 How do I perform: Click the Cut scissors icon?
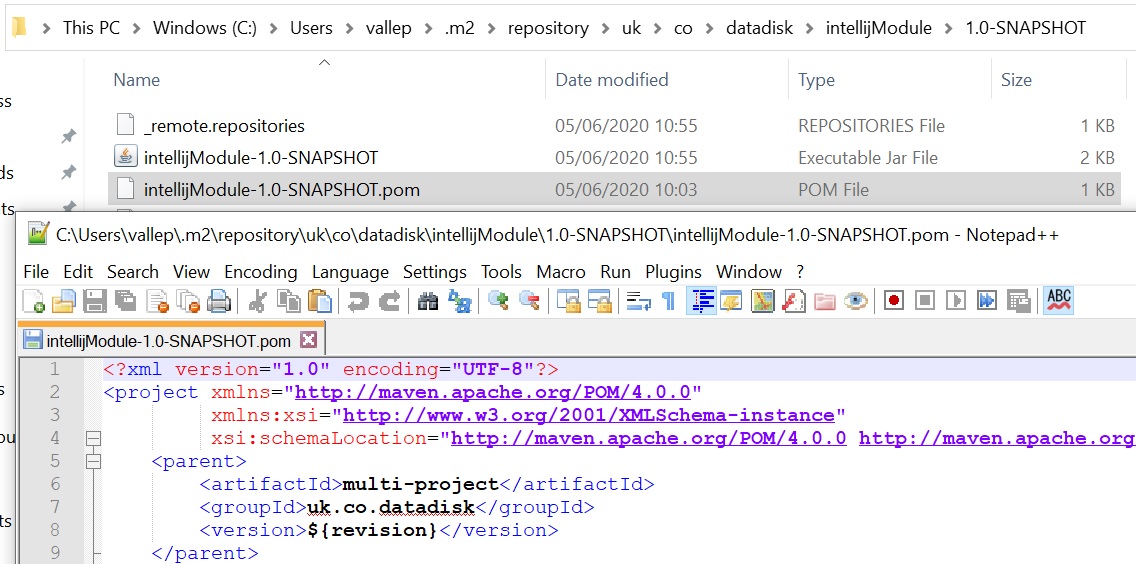pos(258,301)
